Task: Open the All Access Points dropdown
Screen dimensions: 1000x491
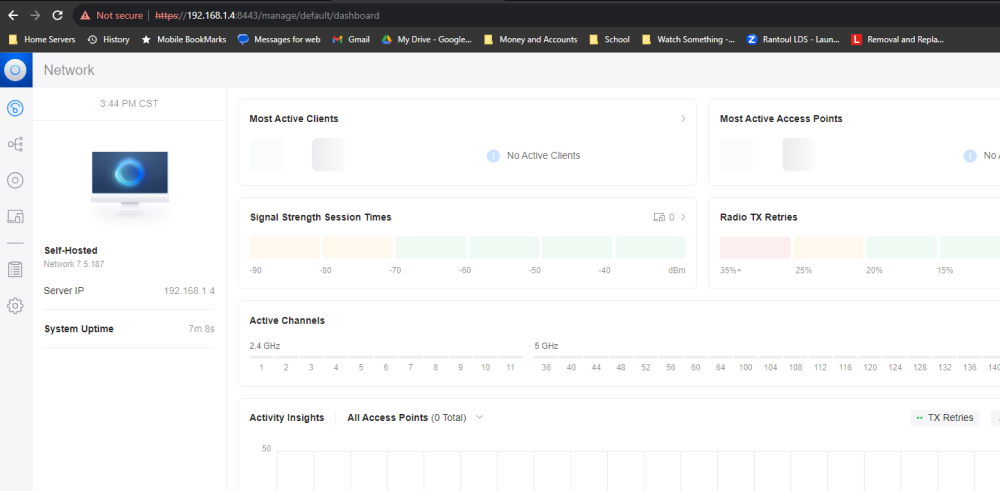Action: tap(415, 418)
